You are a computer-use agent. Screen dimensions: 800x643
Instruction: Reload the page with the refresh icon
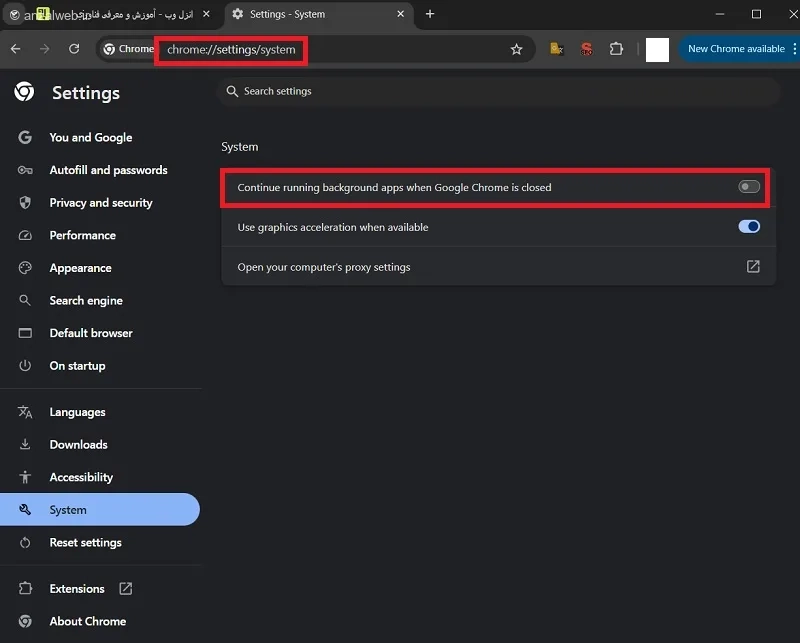(x=74, y=49)
